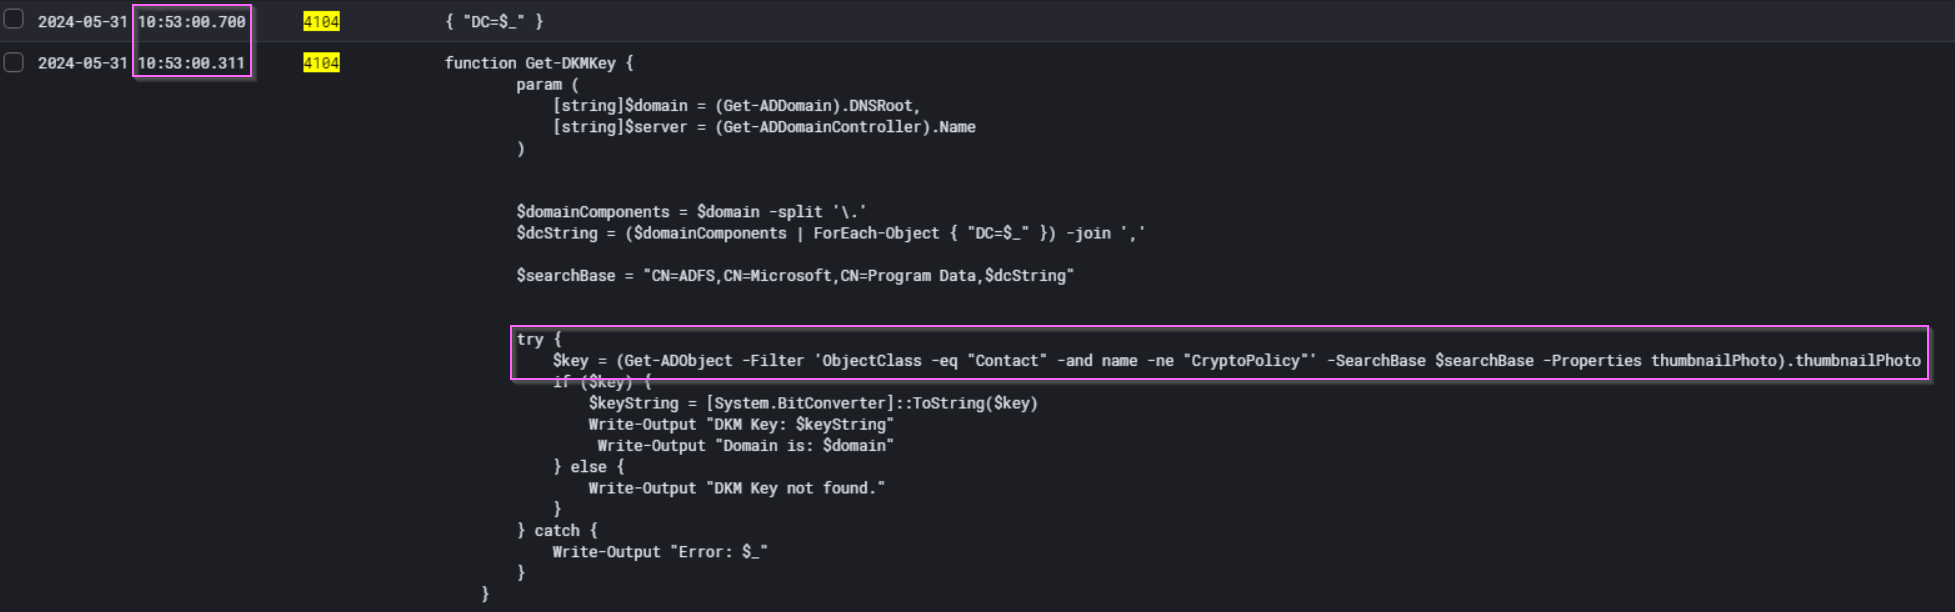The height and width of the screenshot is (612, 1955).
Task: Click the $domainComponents assignment line
Action: [691, 211]
